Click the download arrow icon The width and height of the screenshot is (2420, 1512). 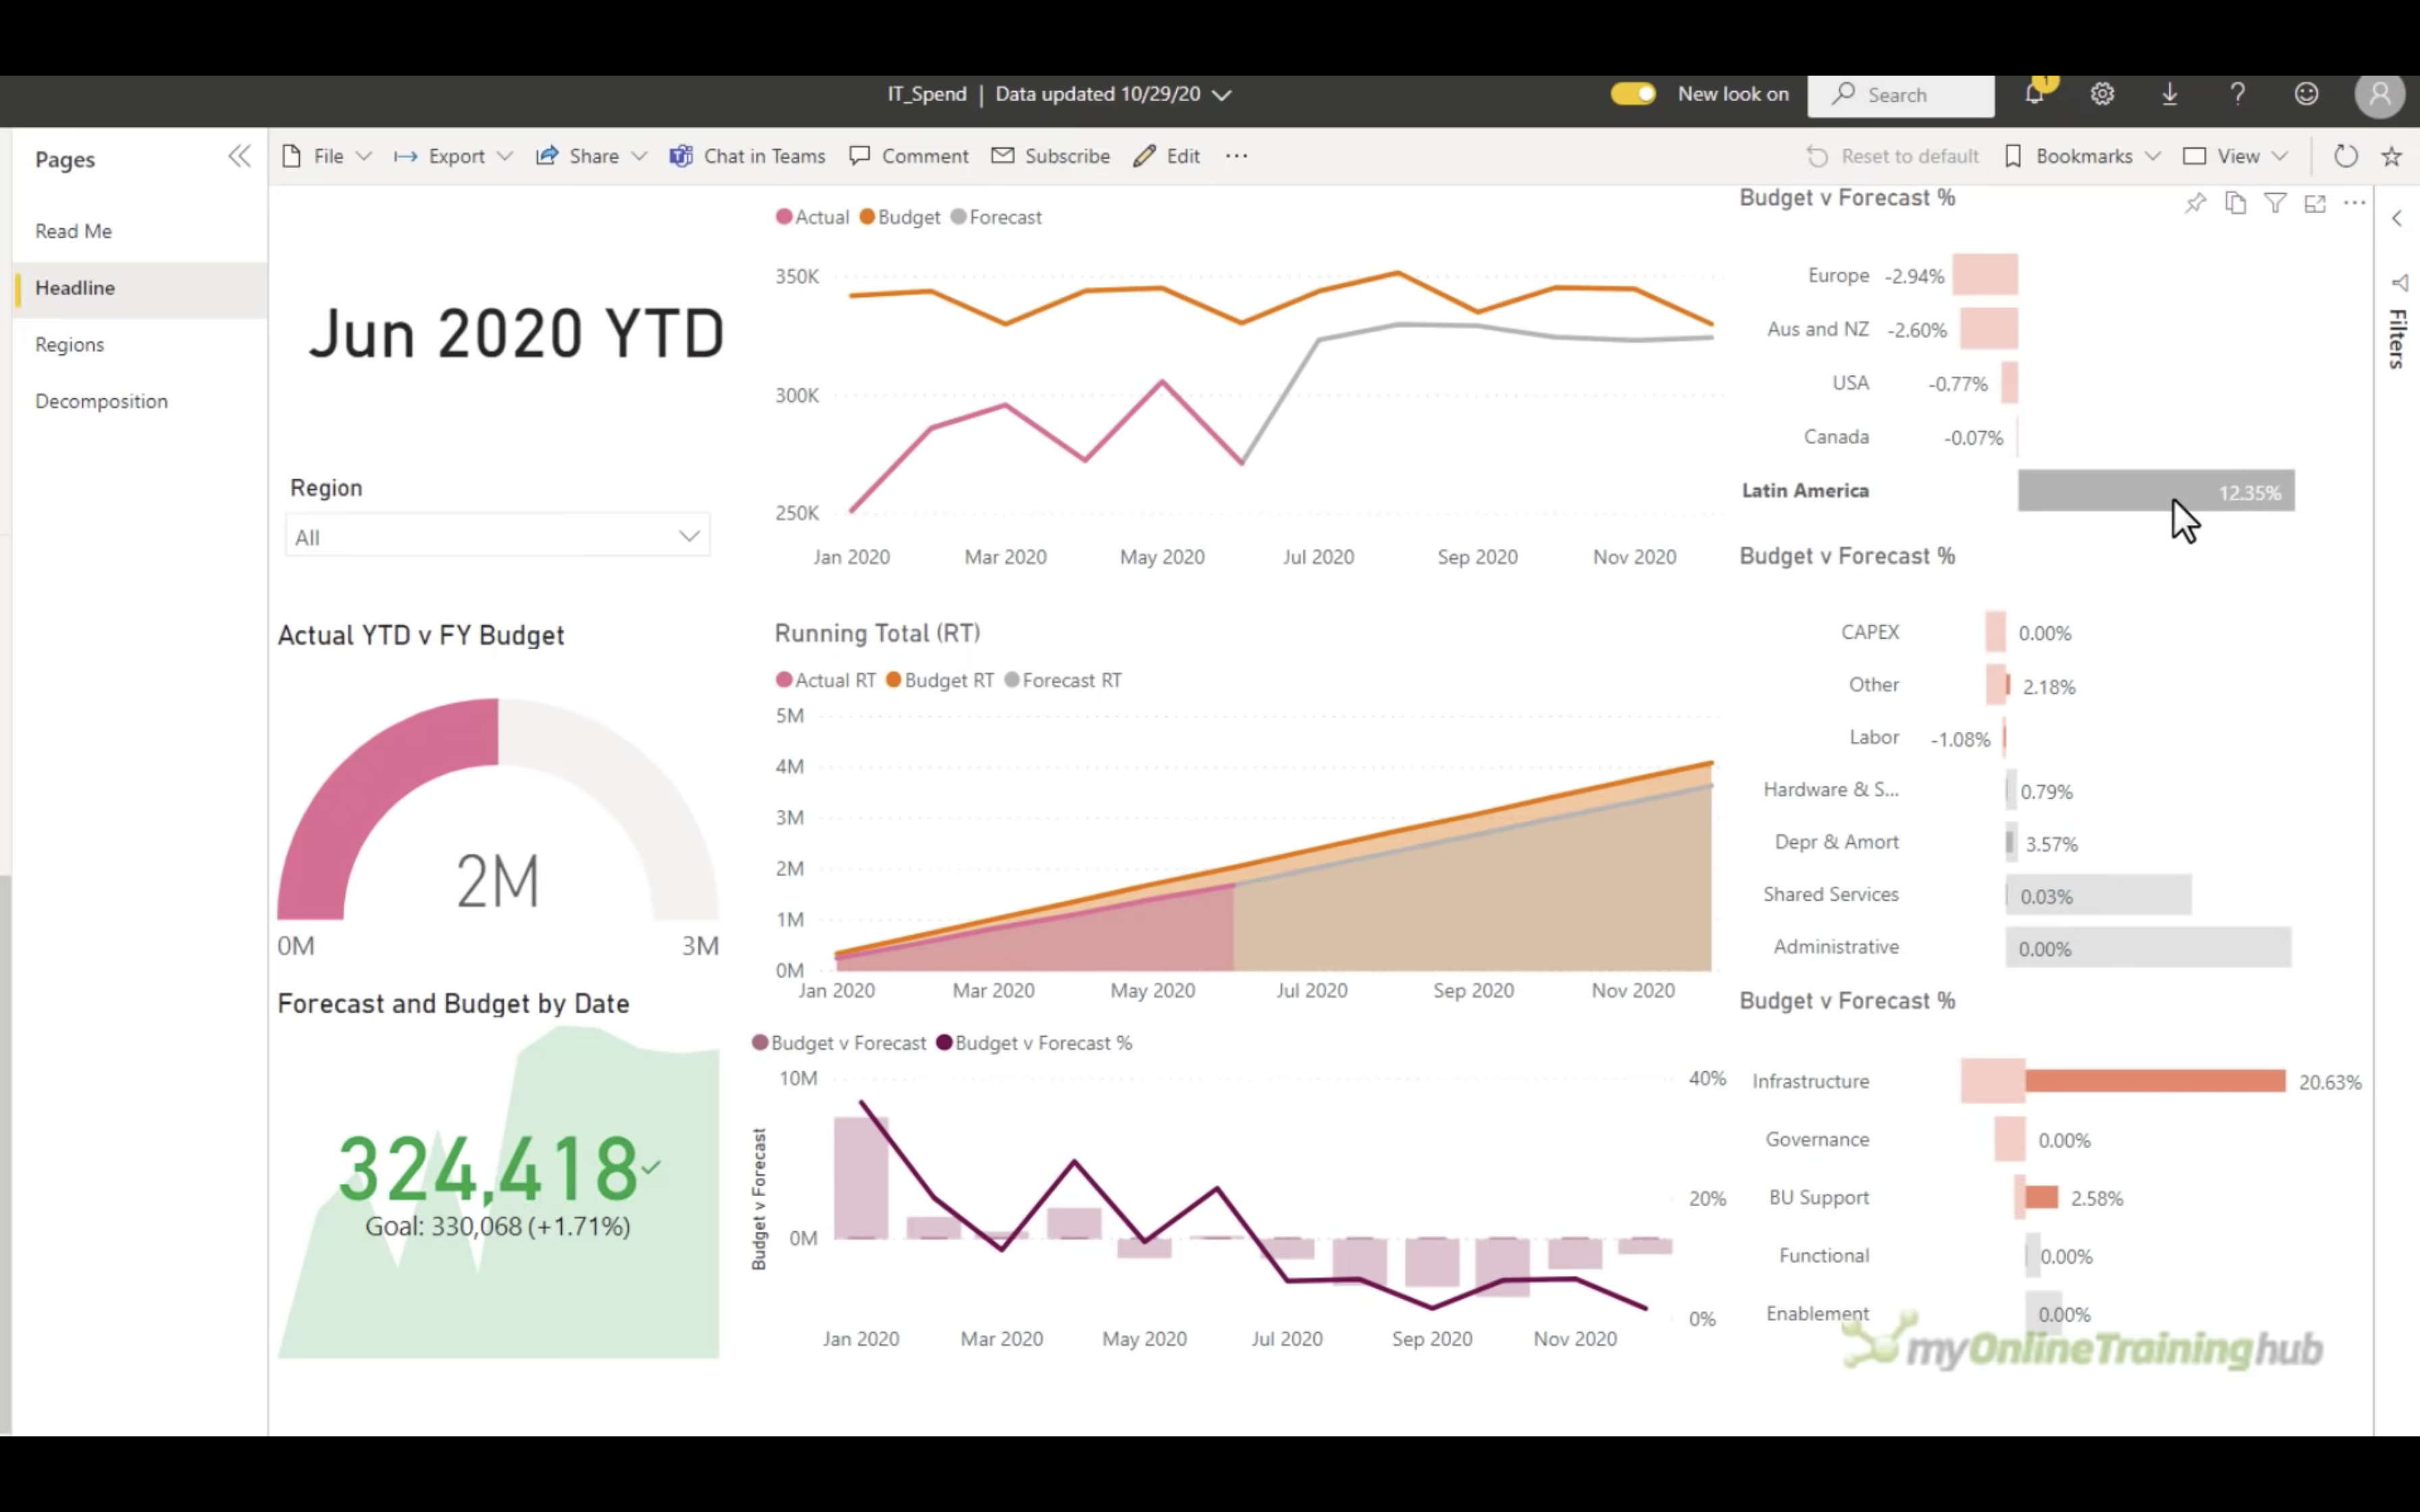click(2170, 94)
